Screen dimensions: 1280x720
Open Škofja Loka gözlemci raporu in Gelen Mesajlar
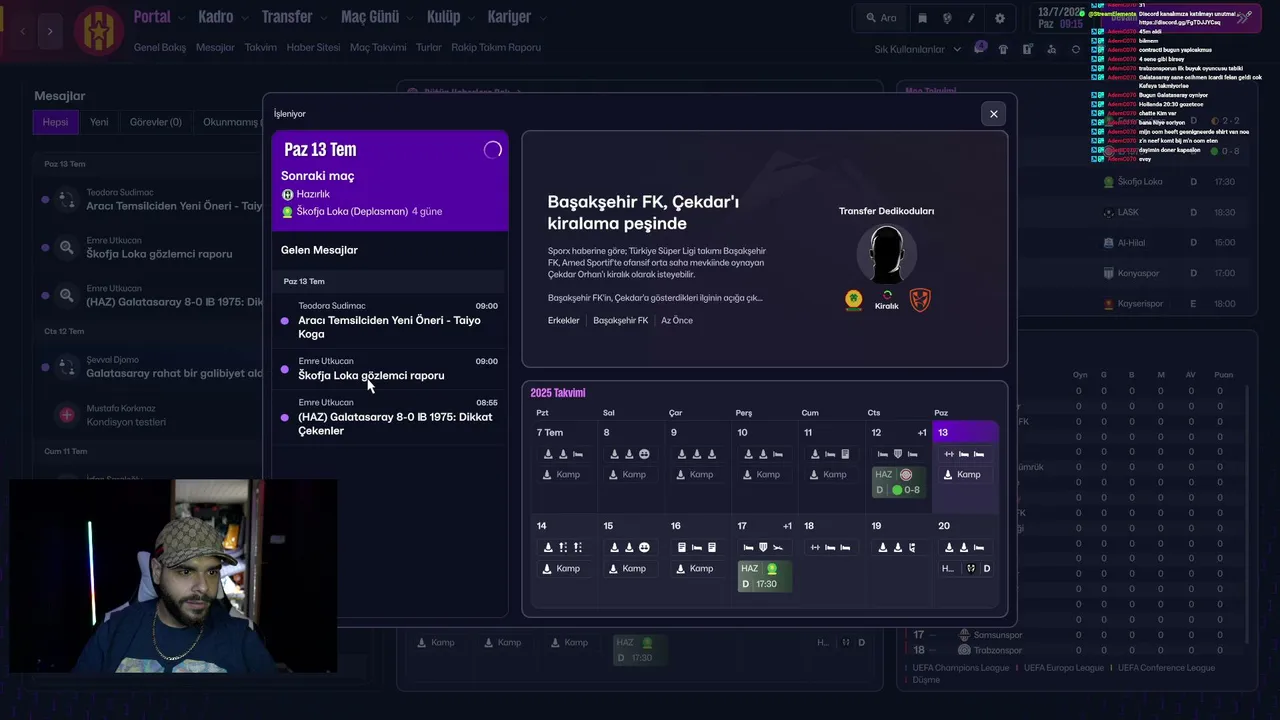pos(389,369)
